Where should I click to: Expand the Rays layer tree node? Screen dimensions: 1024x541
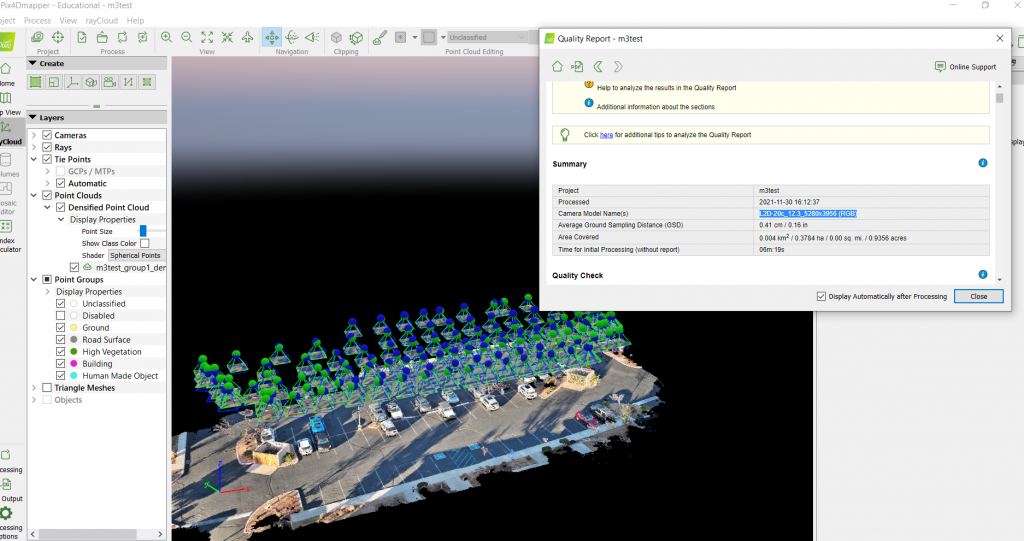(34, 147)
